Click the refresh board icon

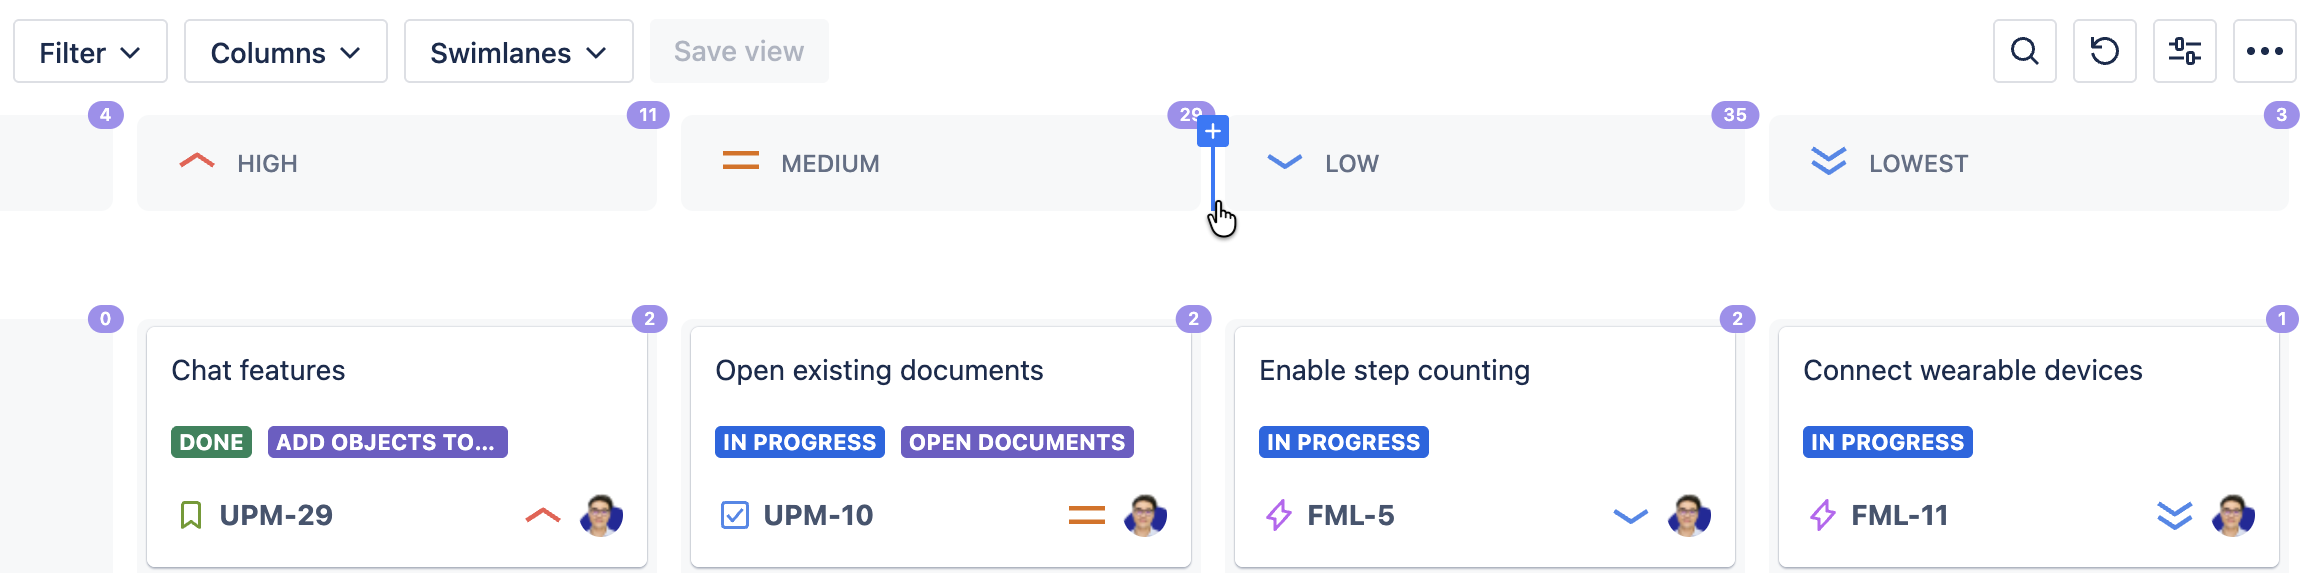[x=2104, y=51]
